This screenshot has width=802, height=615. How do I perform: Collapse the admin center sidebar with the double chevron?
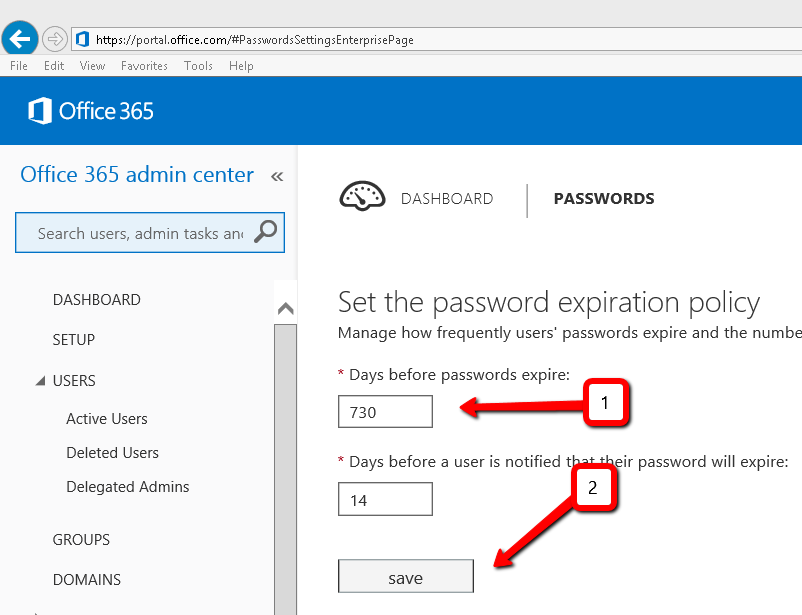[276, 174]
